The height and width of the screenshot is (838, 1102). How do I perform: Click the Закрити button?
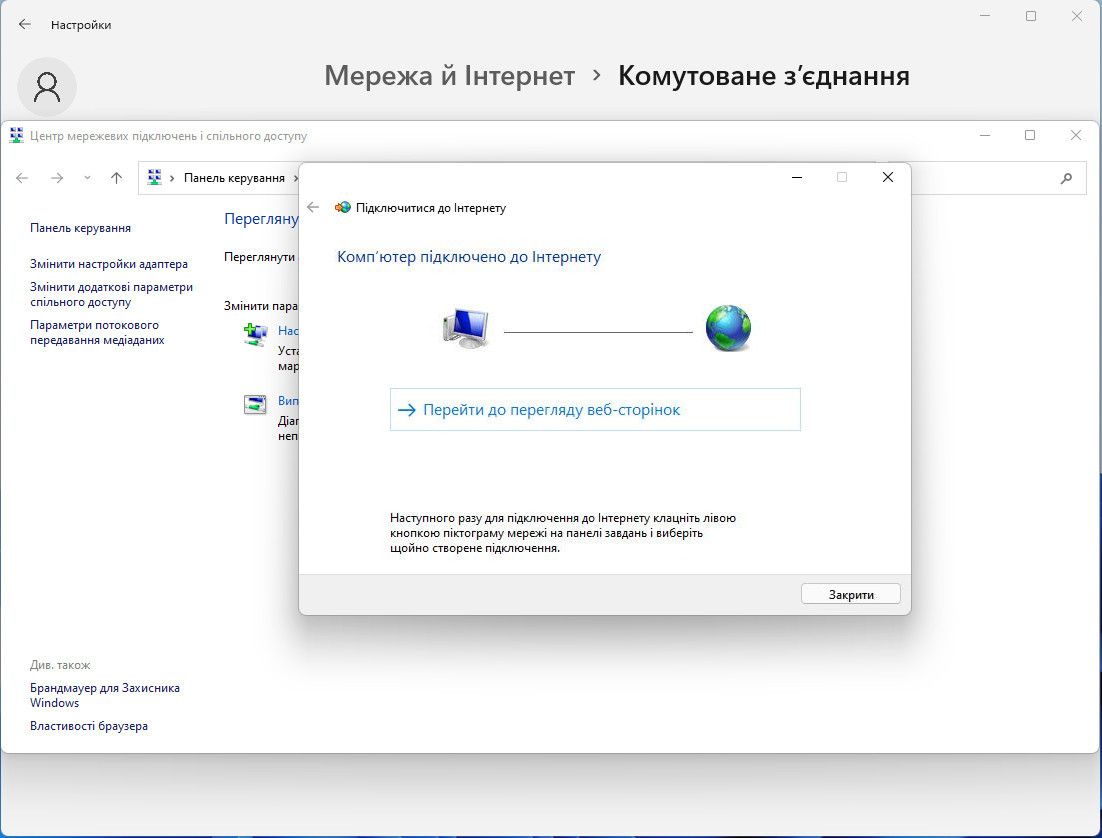pos(851,594)
